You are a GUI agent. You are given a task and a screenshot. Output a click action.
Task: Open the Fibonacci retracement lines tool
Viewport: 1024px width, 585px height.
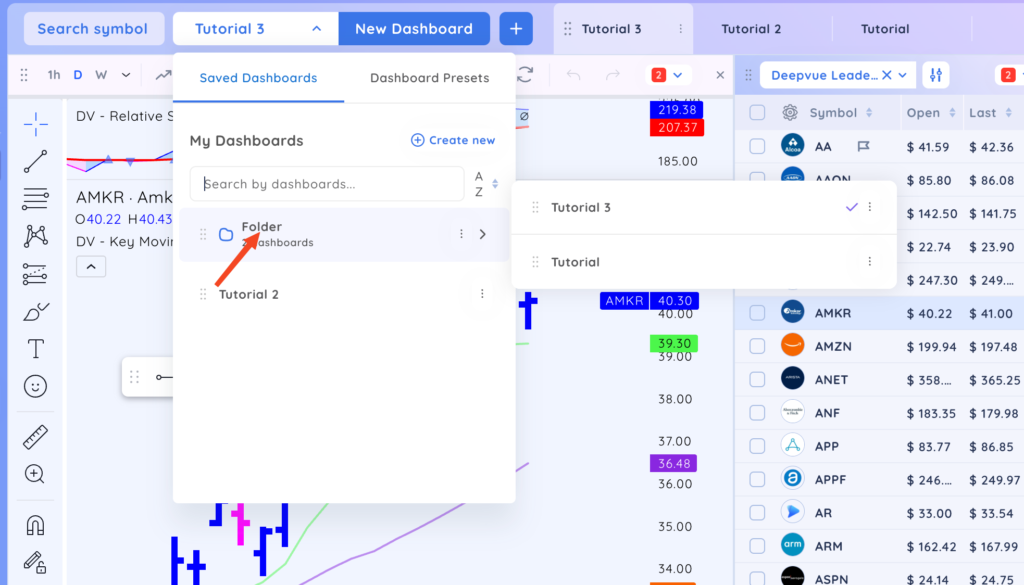[35, 198]
